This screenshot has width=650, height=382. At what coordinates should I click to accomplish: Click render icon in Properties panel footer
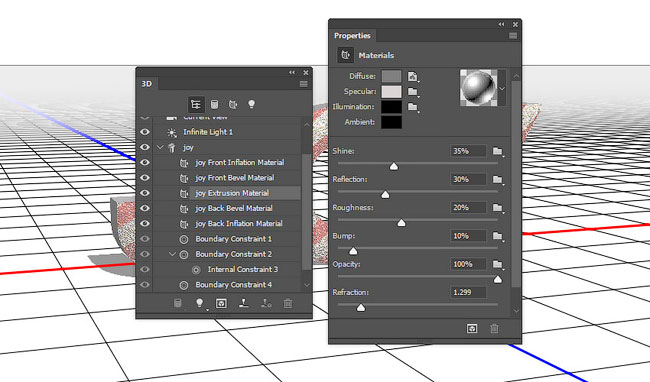click(472, 329)
